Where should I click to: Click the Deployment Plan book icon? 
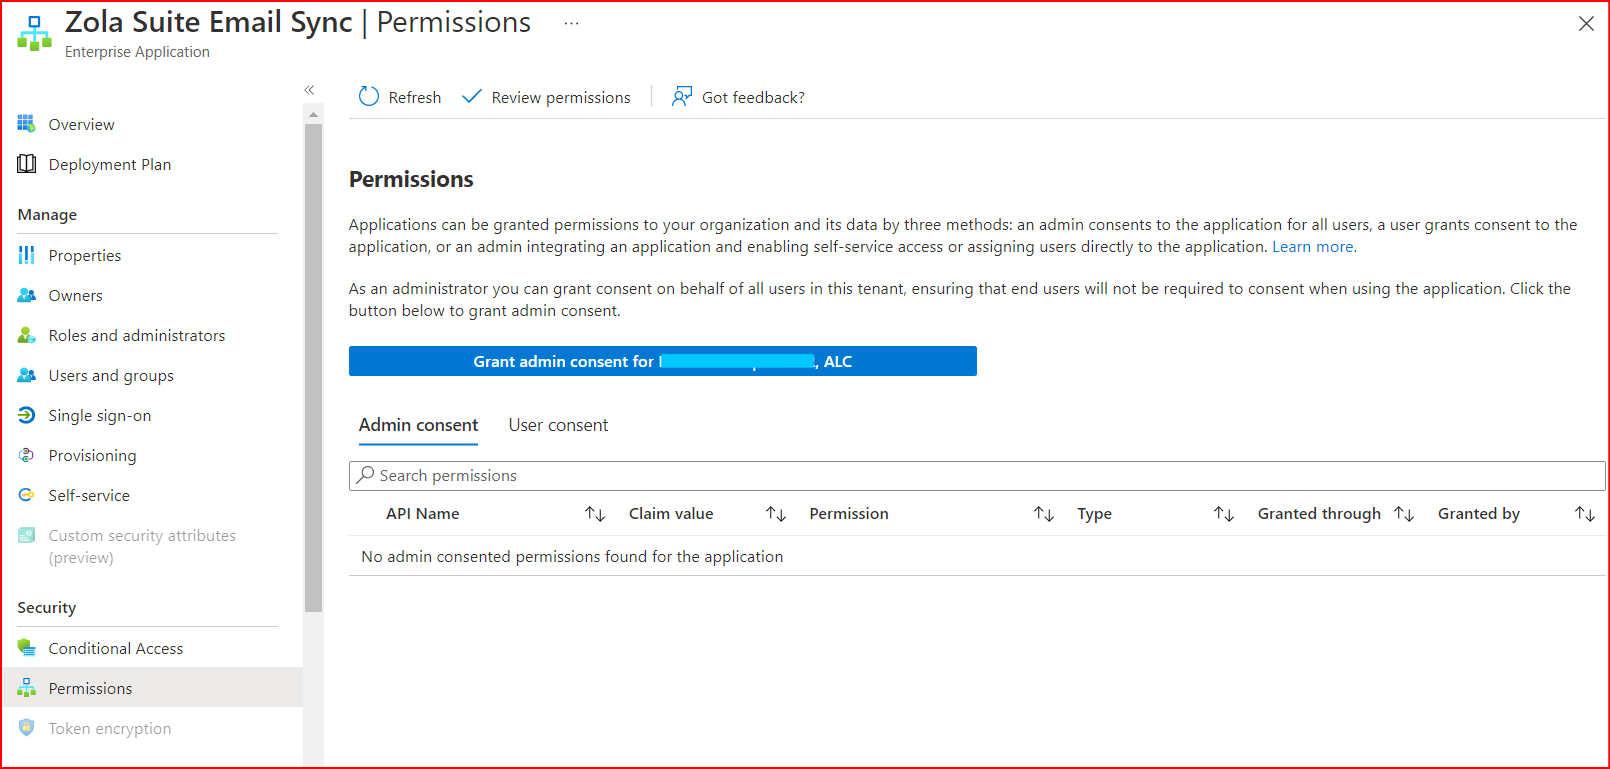(26, 164)
